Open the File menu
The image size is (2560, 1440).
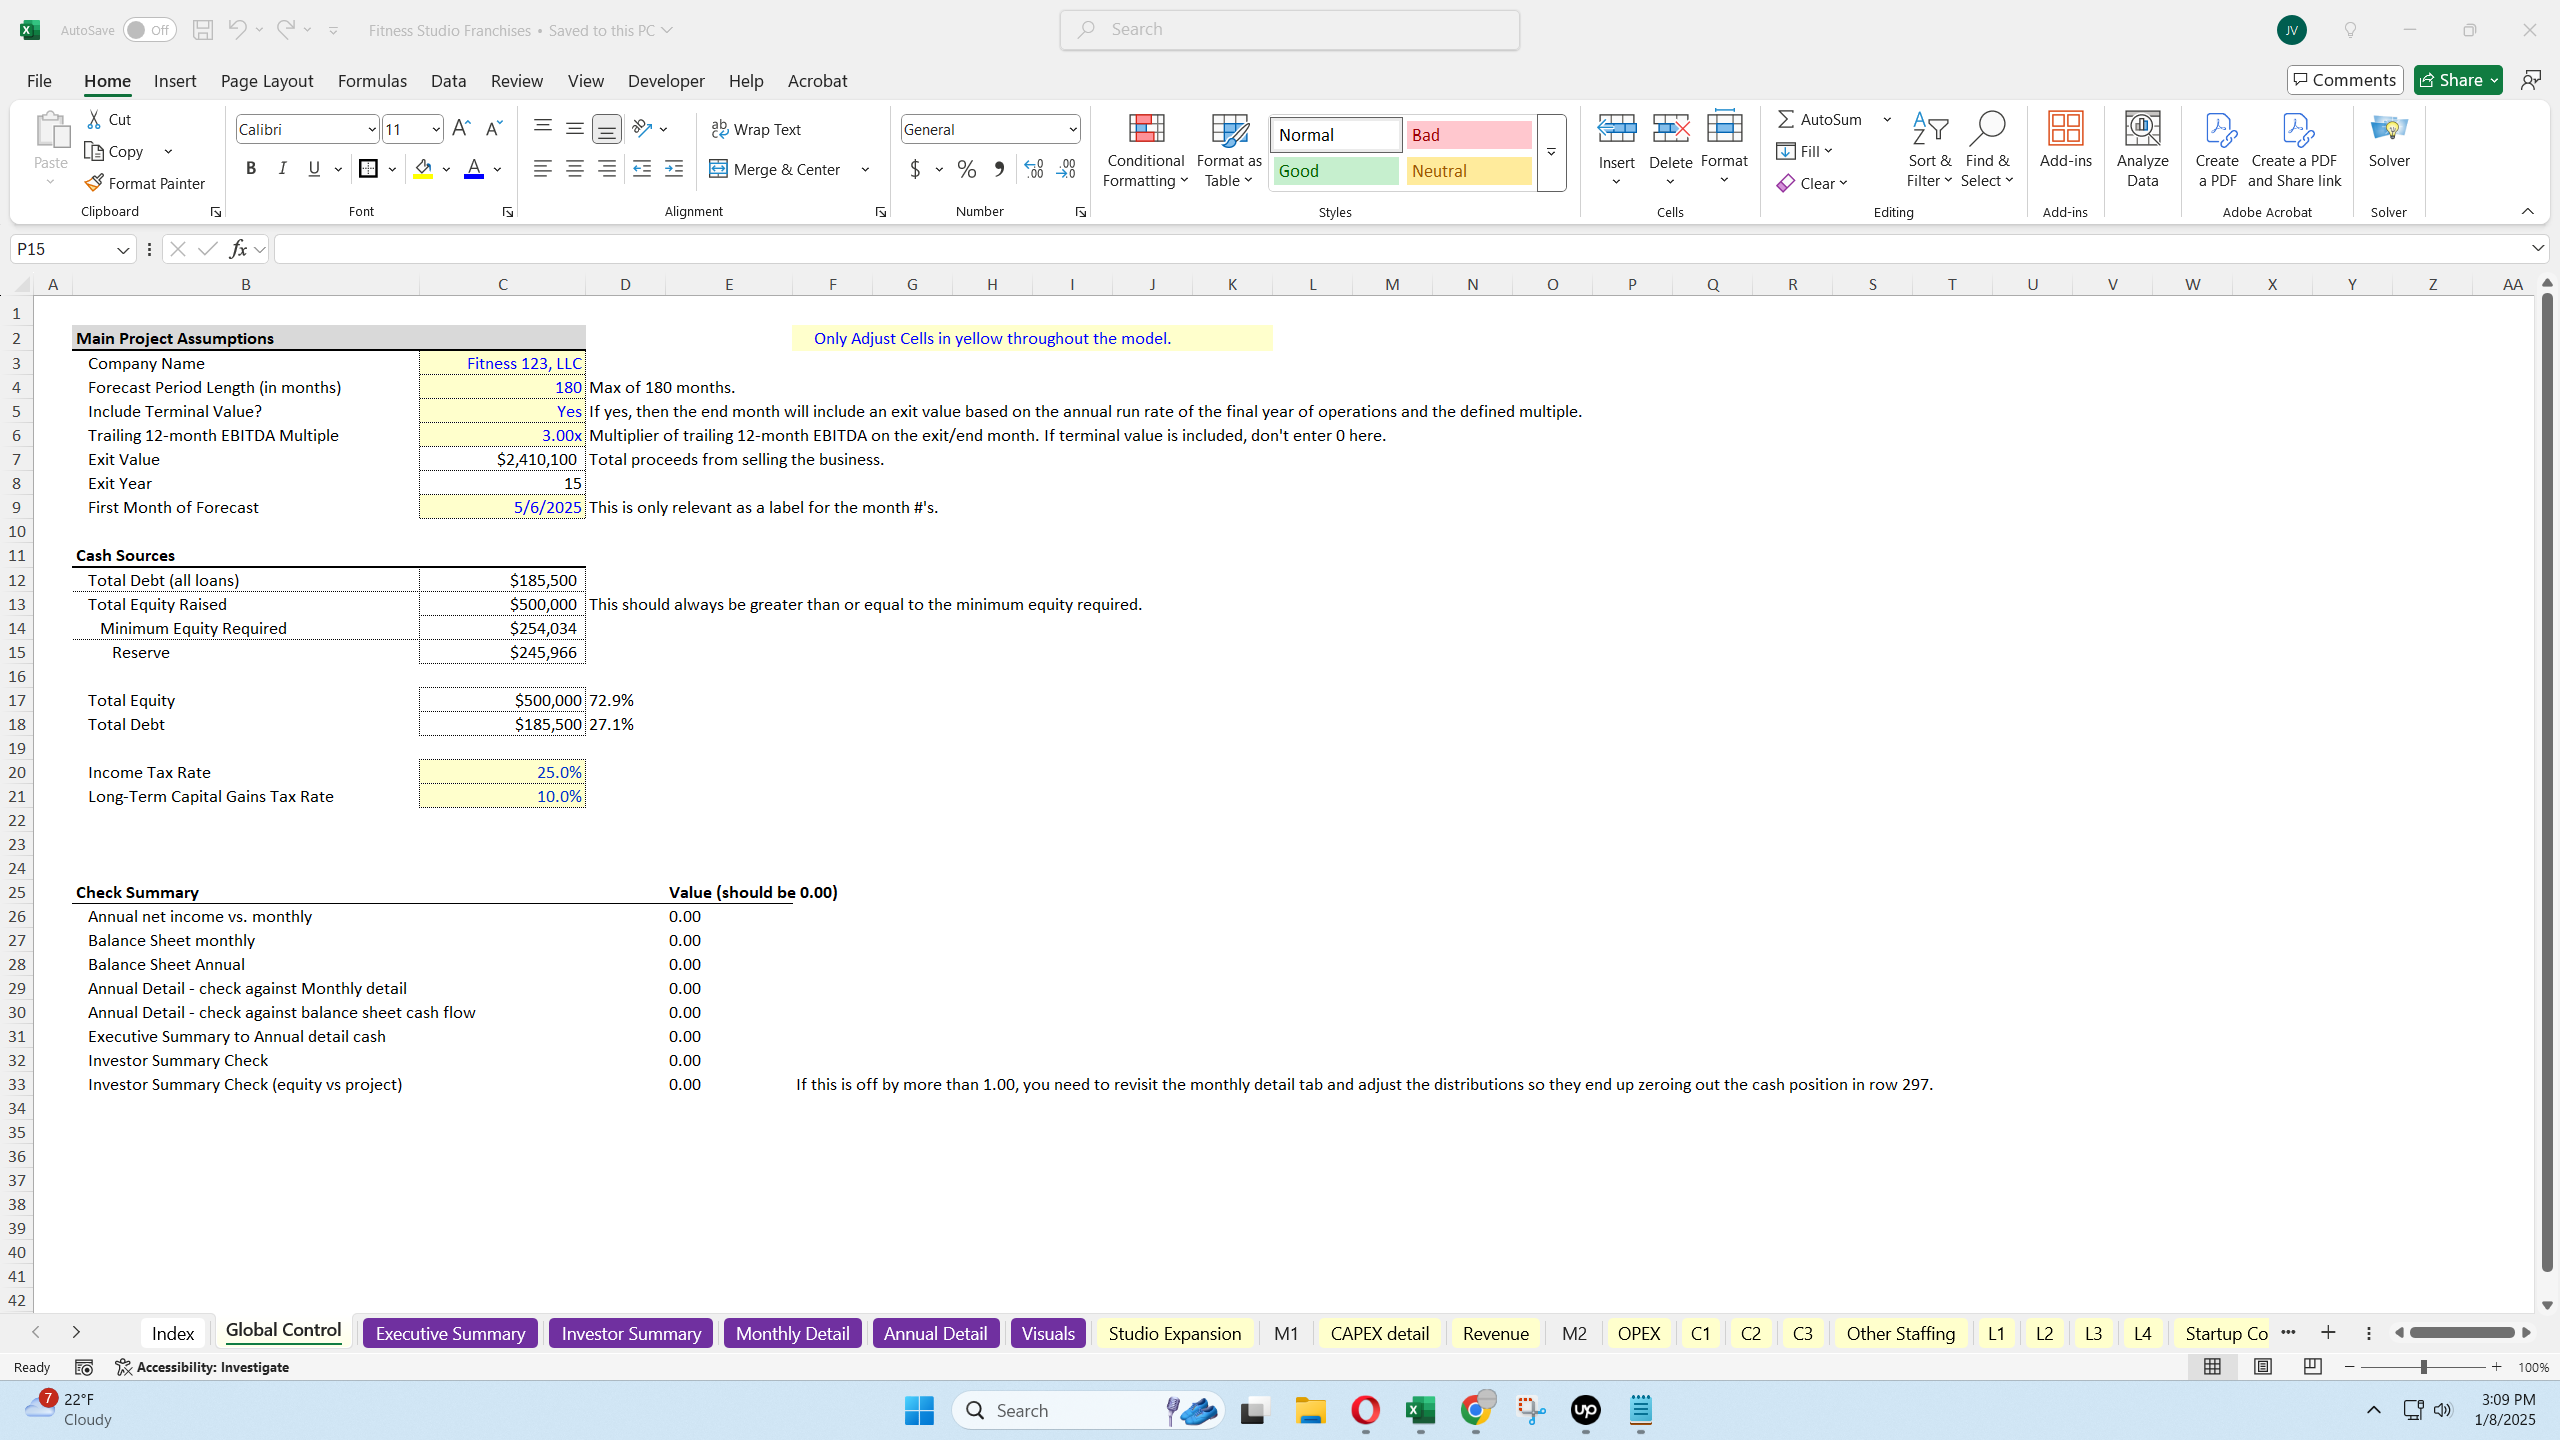pyautogui.click(x=39, y=81)
